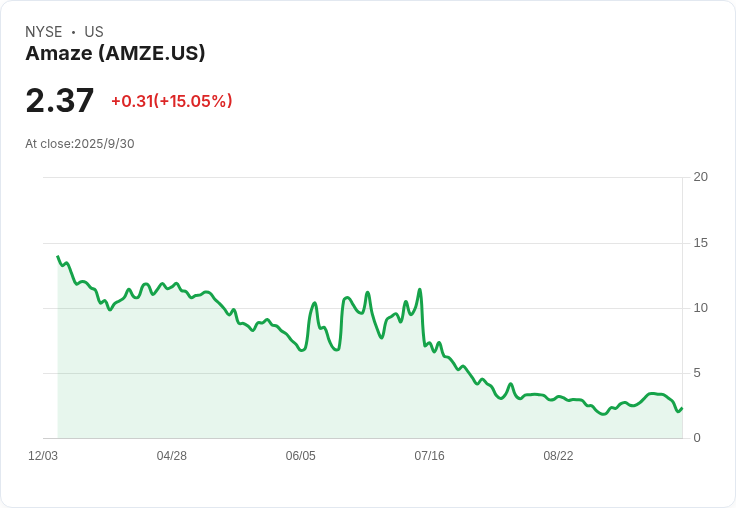Click the chart line above the 08/22 date
The image size is (736, 508).
pyautogui.click(x=558, y=399)
